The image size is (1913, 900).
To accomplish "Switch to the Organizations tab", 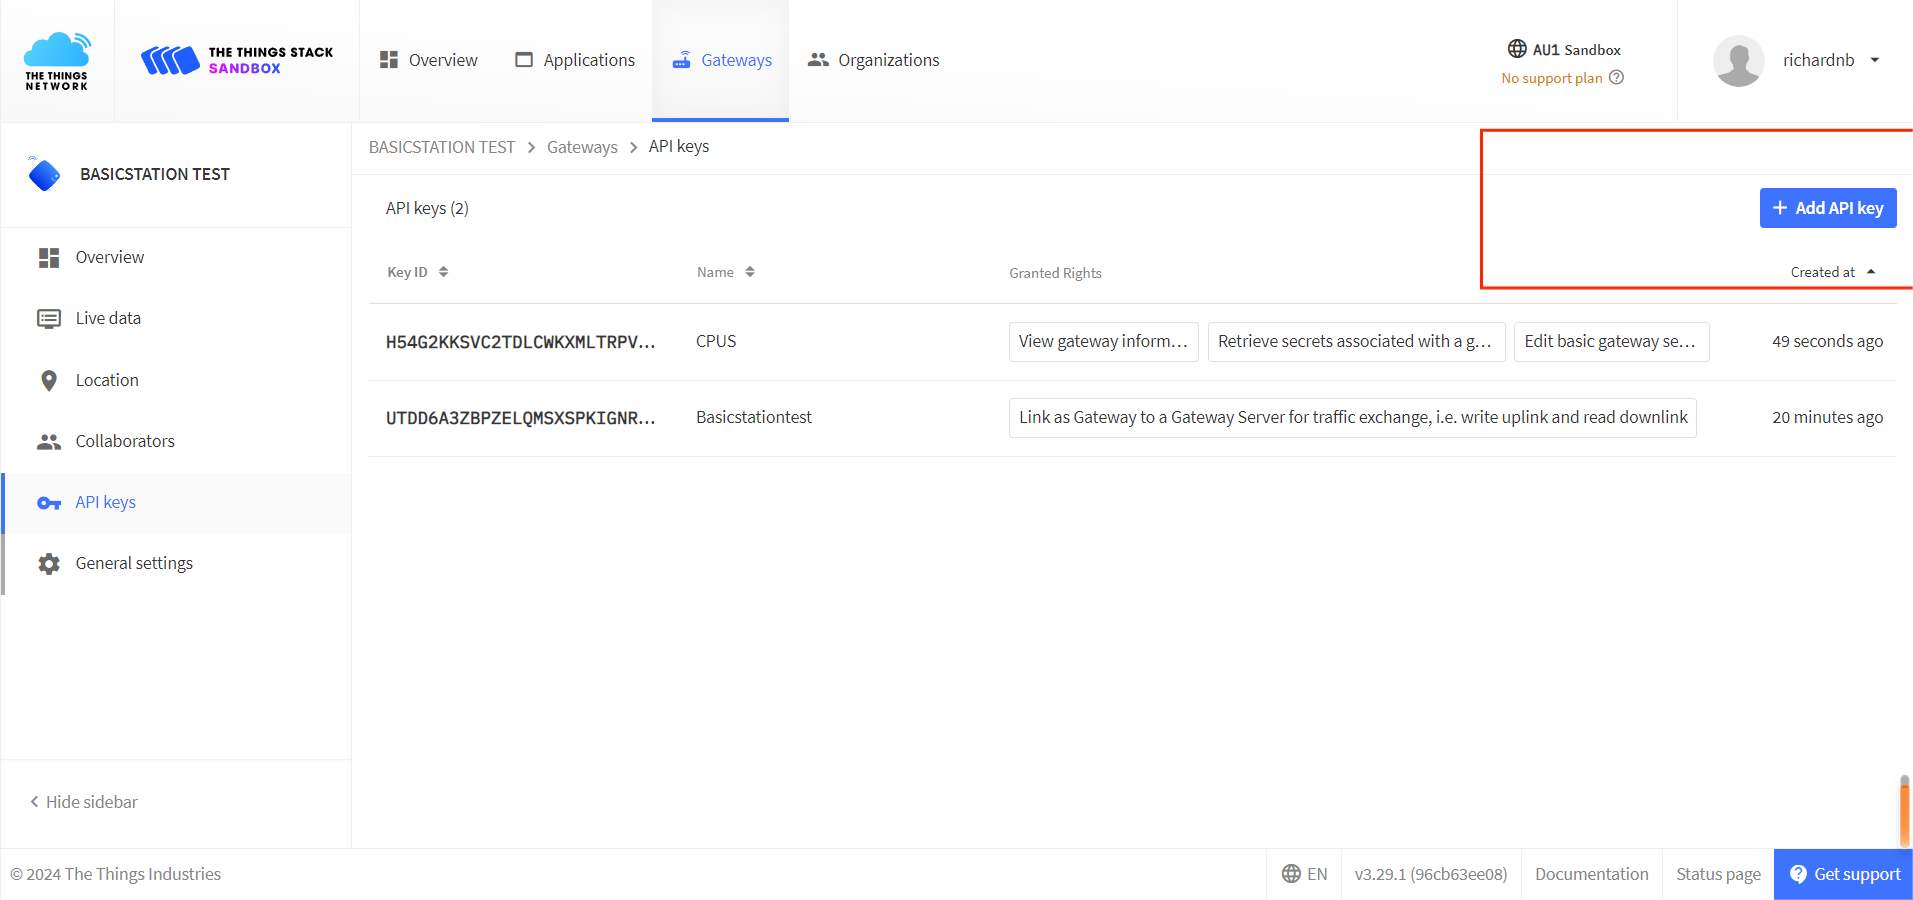I will [x=874, y=60].
